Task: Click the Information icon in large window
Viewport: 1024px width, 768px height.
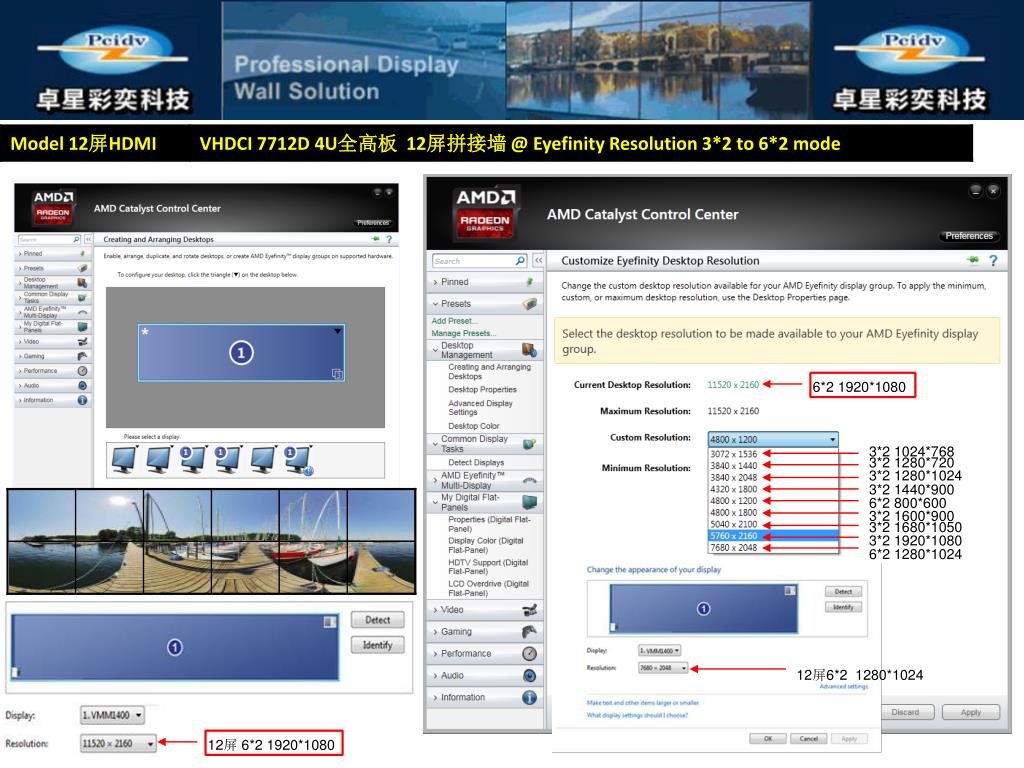Action: coord(530,697)
